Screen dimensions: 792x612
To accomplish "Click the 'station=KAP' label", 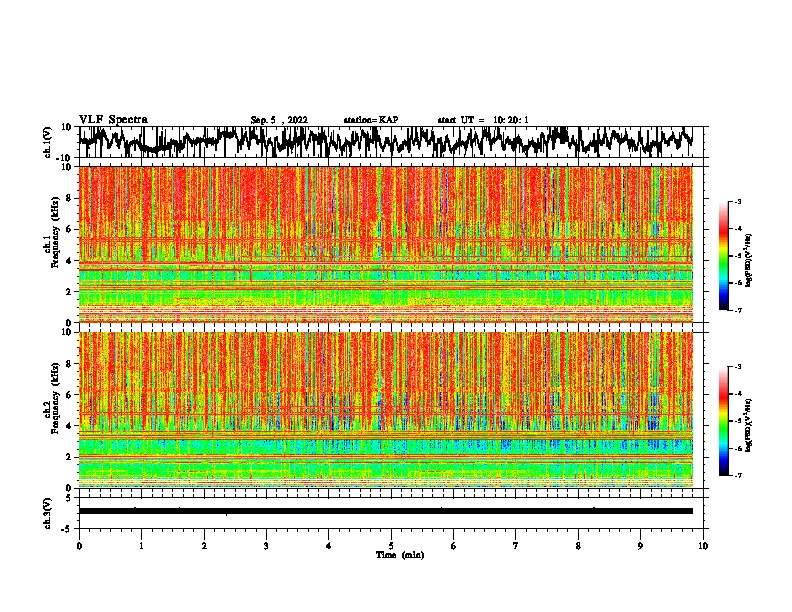I will tap(371, 120).
